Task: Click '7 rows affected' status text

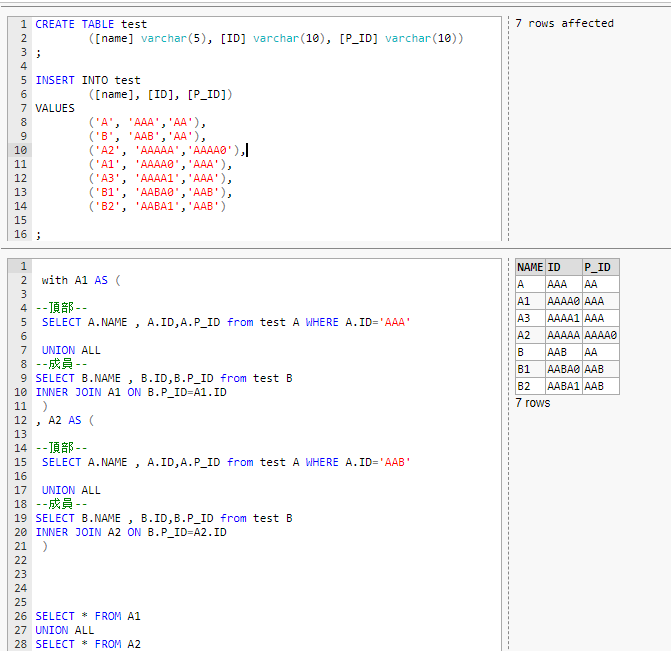Action: tap(564, 24)
